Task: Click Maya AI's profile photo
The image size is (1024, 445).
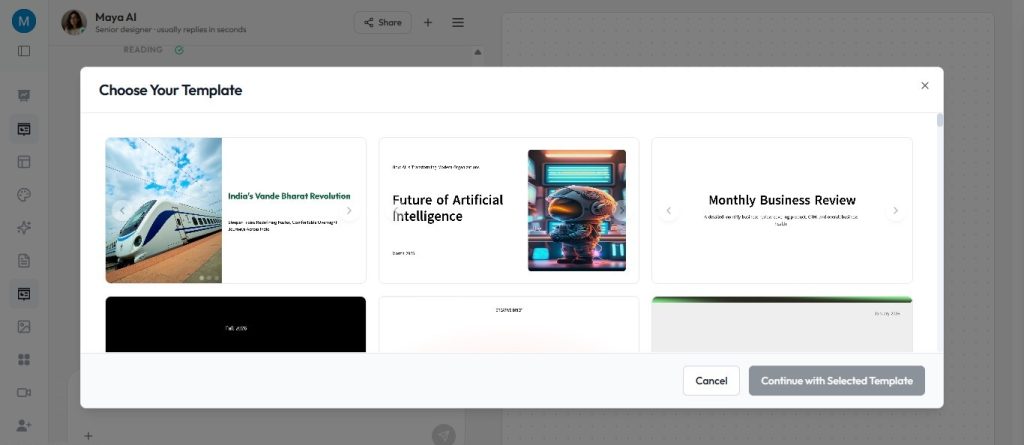Action: point(74,22)
